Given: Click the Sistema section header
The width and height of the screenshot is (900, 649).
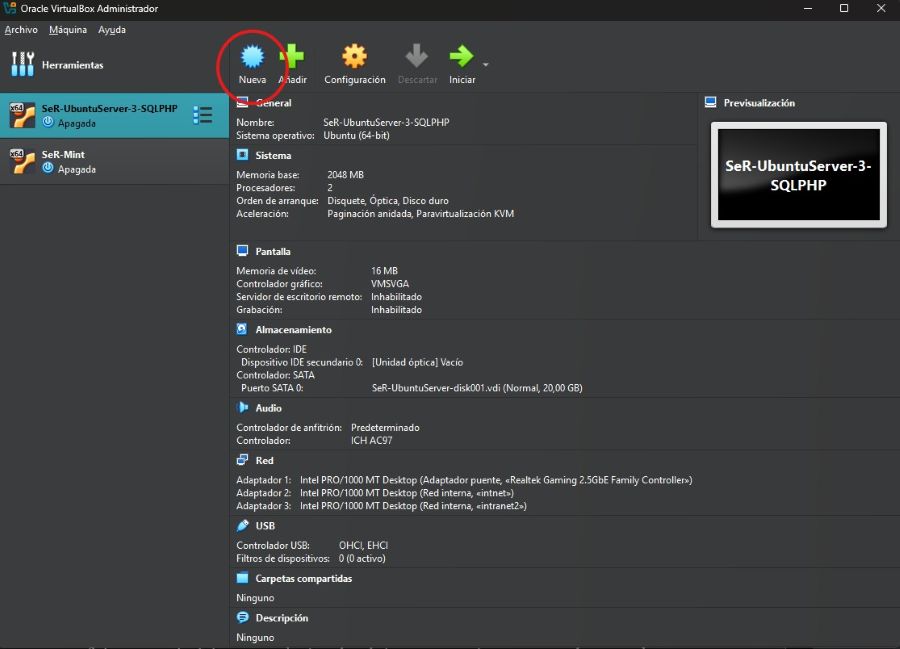Looking at the screenshot, I should [273, 156].
